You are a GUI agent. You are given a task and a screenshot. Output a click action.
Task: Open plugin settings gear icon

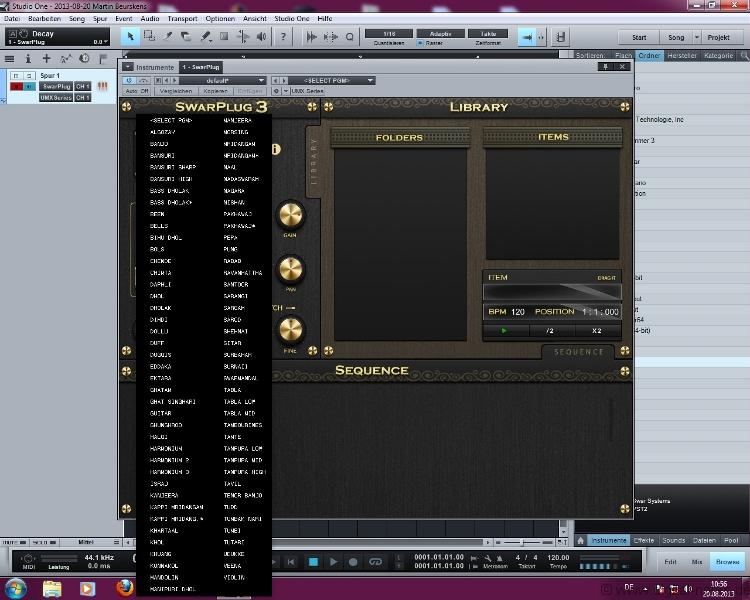pos(276,91)
